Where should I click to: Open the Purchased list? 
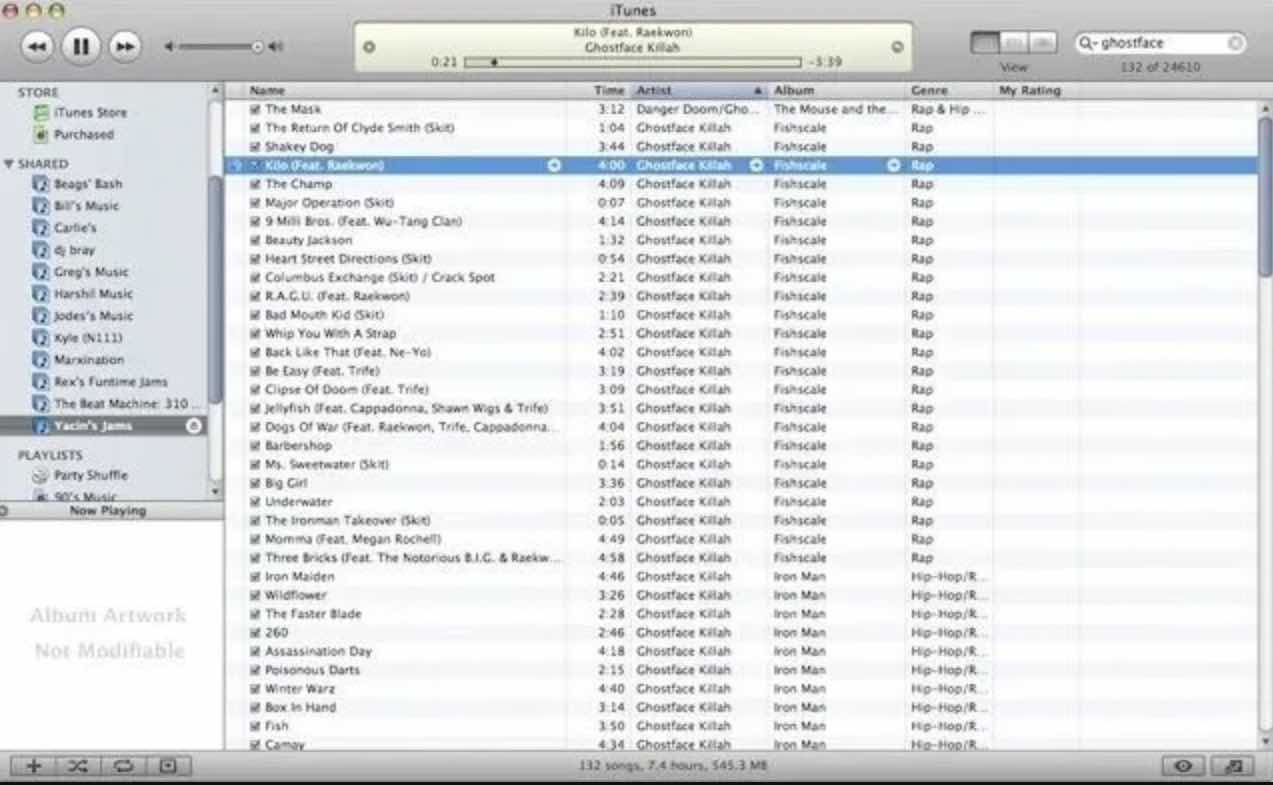[74, 135]
